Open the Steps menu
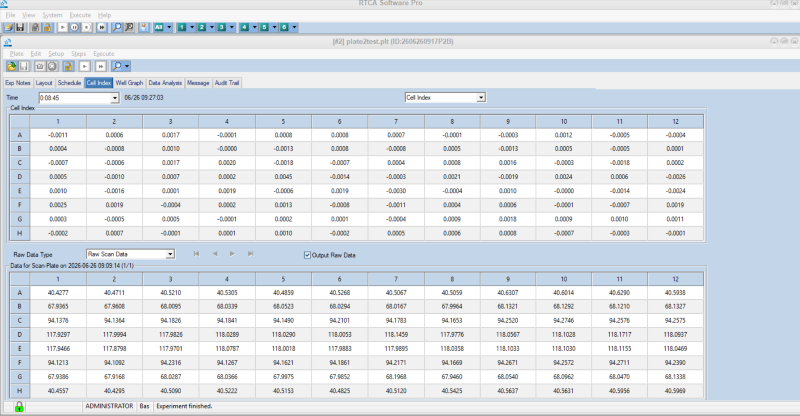The width and height of the screenshot is (800, 416). coord(79,54)
